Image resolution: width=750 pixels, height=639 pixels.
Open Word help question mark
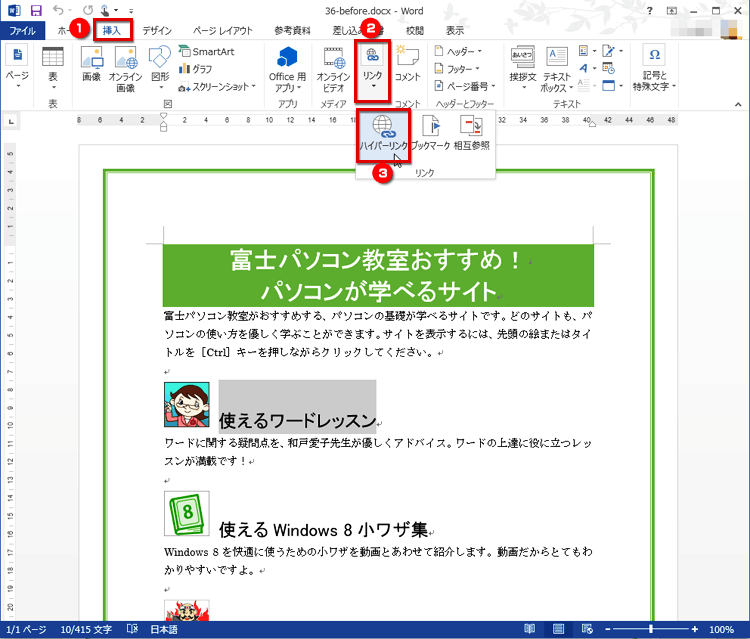tap(650, 11)
